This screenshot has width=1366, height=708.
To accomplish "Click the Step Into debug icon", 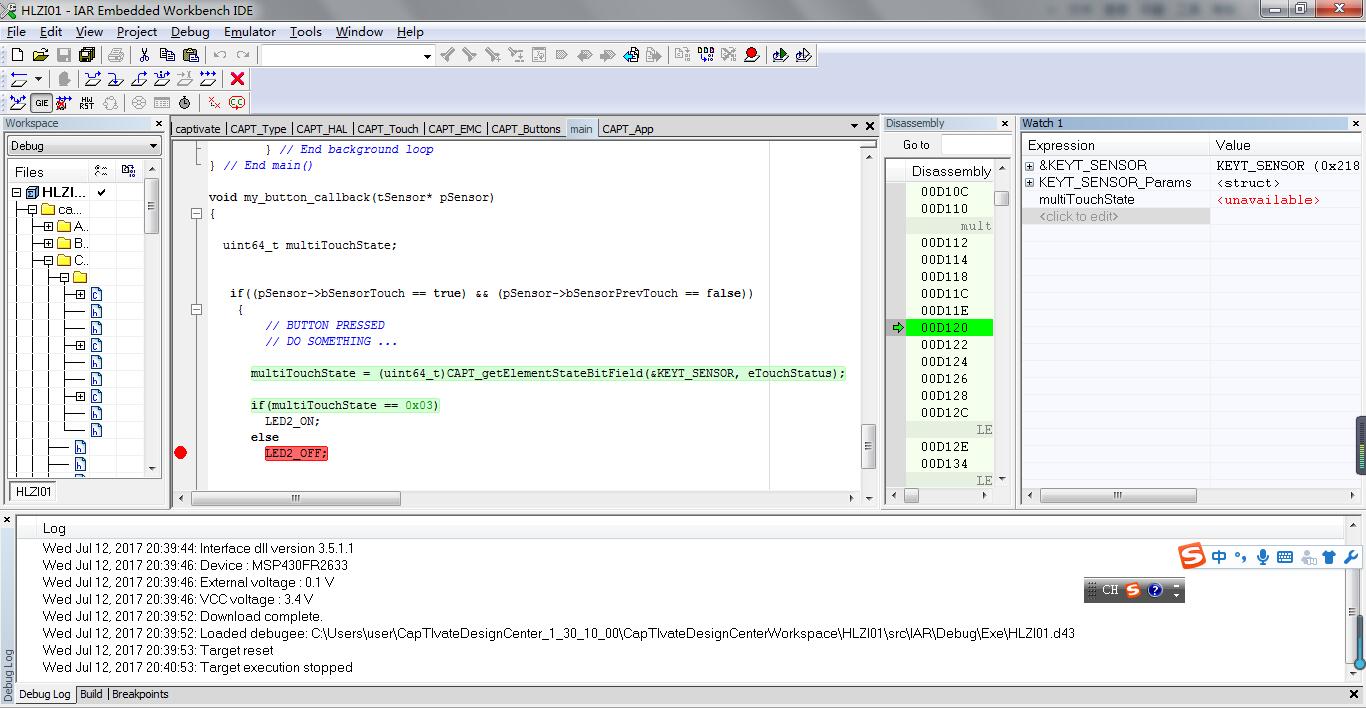I will [116, 79].
